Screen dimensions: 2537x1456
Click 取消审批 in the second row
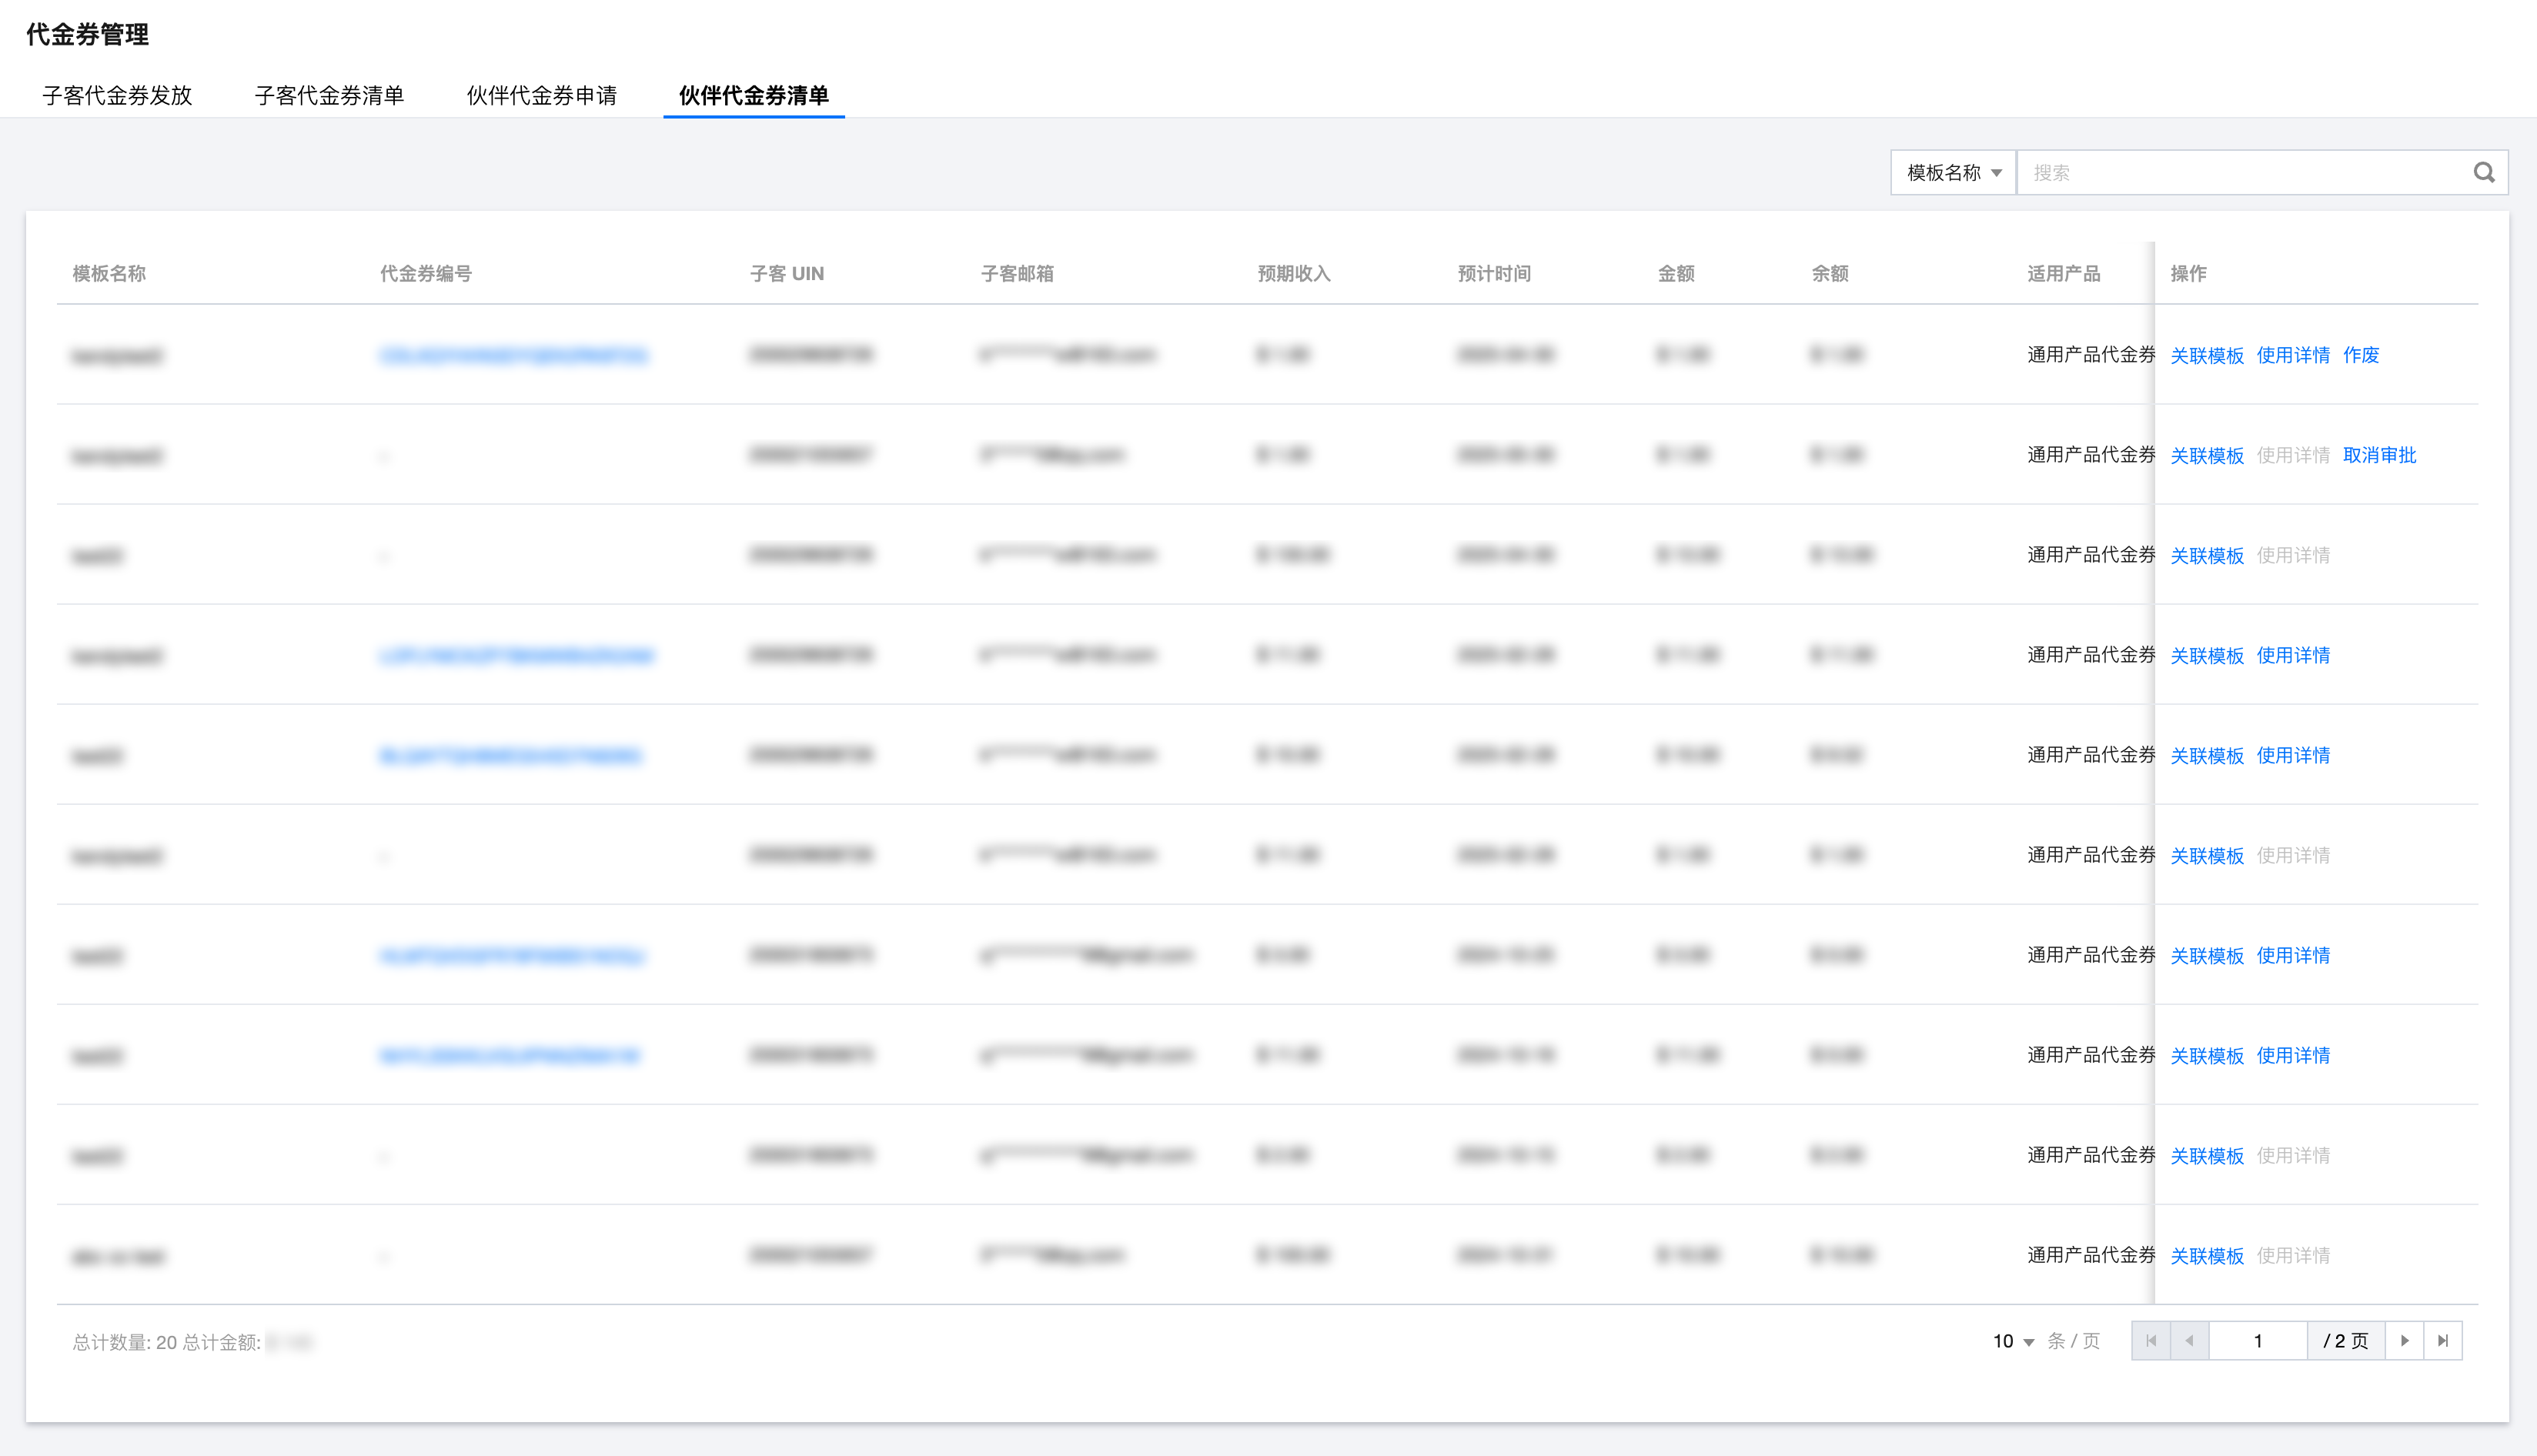[x=2379, y=455]
